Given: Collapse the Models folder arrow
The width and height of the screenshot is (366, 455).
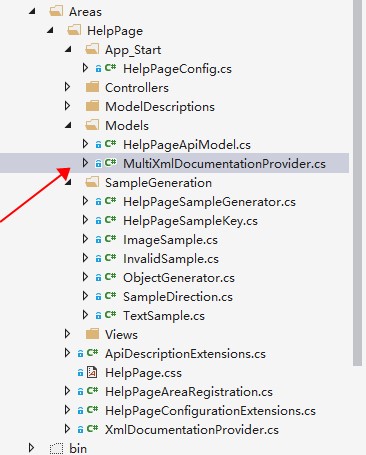Looking at the screenshot, I should pyautogui.click(x=68, y=126).
